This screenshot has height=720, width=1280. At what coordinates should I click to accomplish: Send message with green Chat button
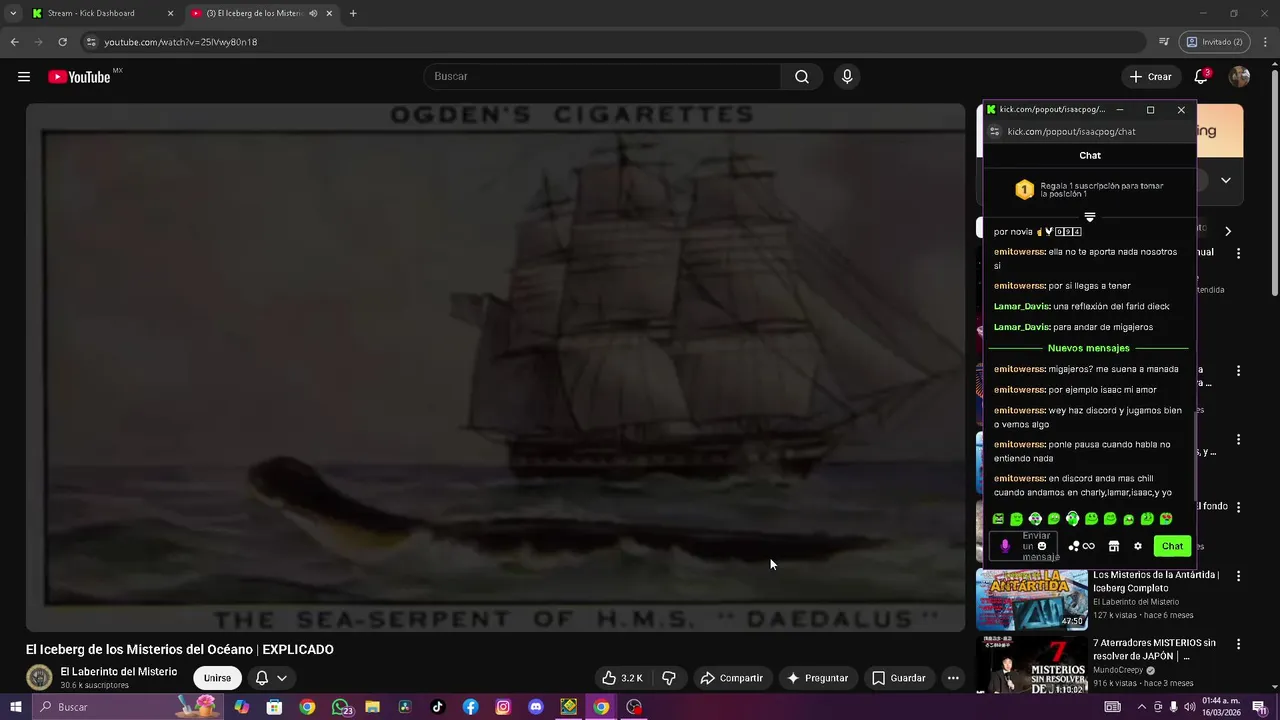point(1172,546)
